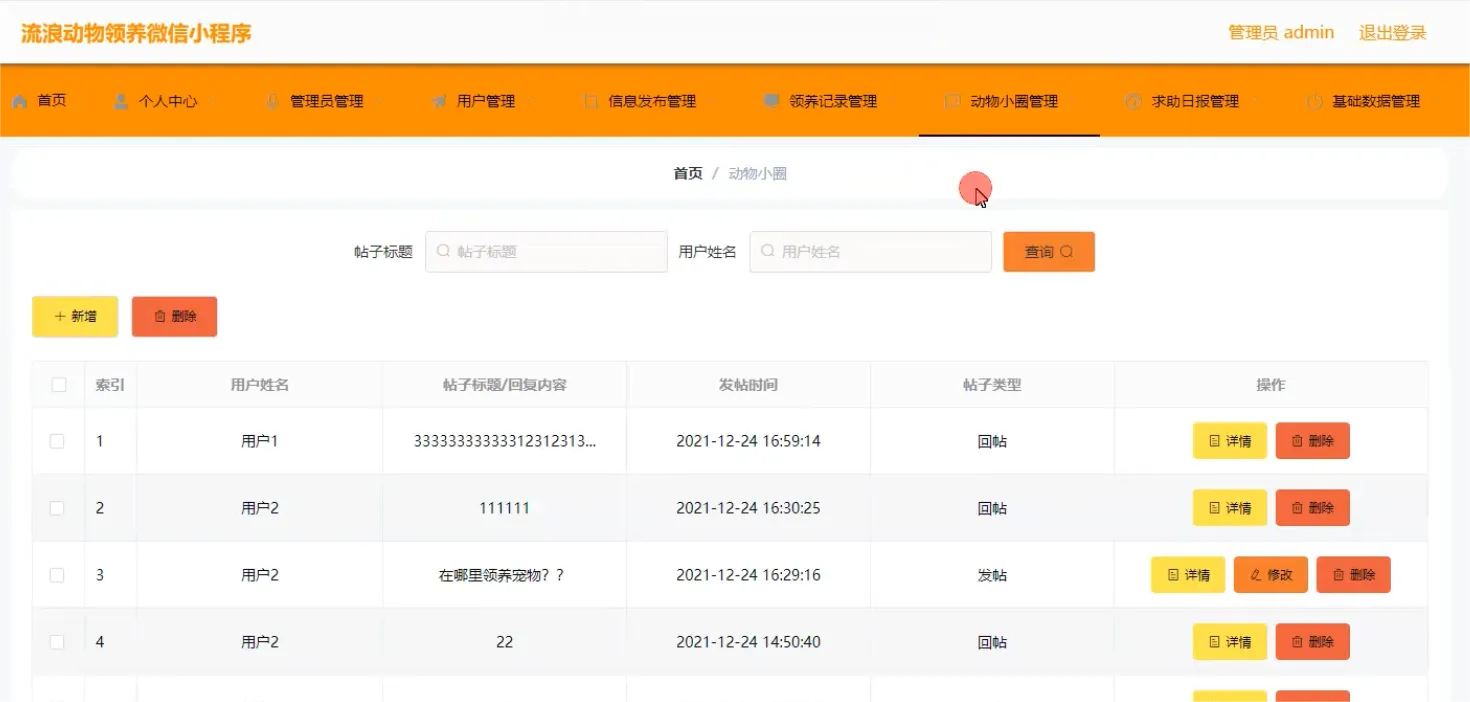Click the 帖子标题/回复内容 column header
1470x702 pixels.
pyautogui.click(x=504, y=385)
